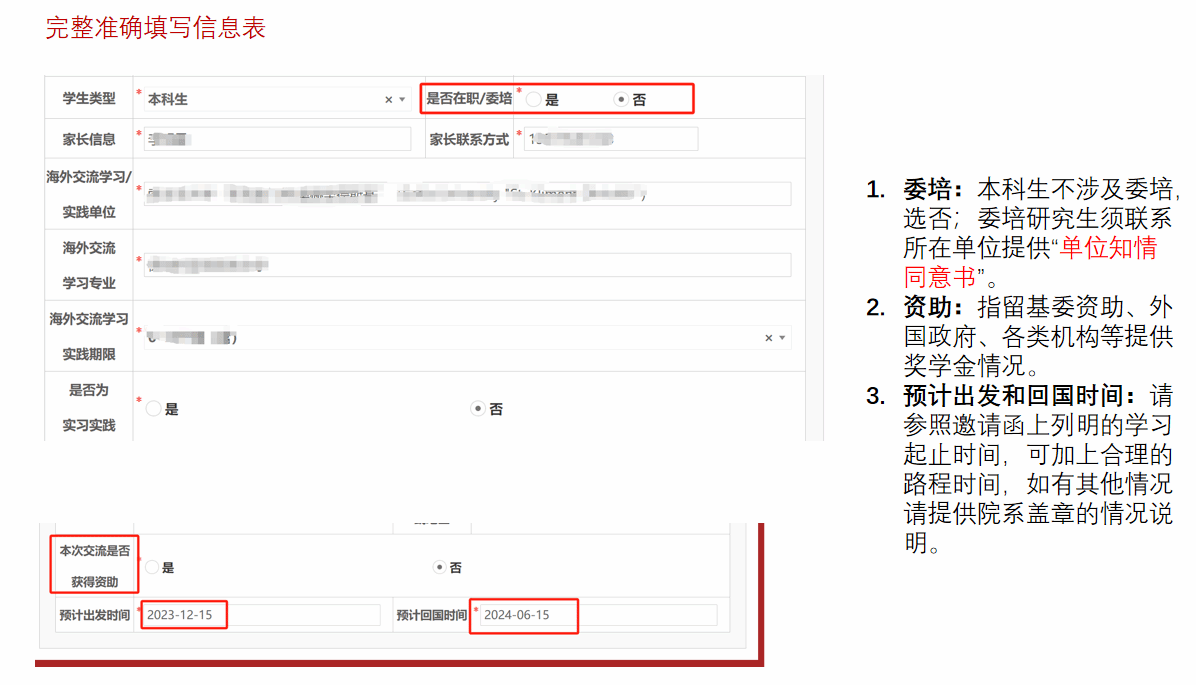Screen dimensions: 1196x685
Task: Click the 家长信息 input field
Action: point(277,139)
